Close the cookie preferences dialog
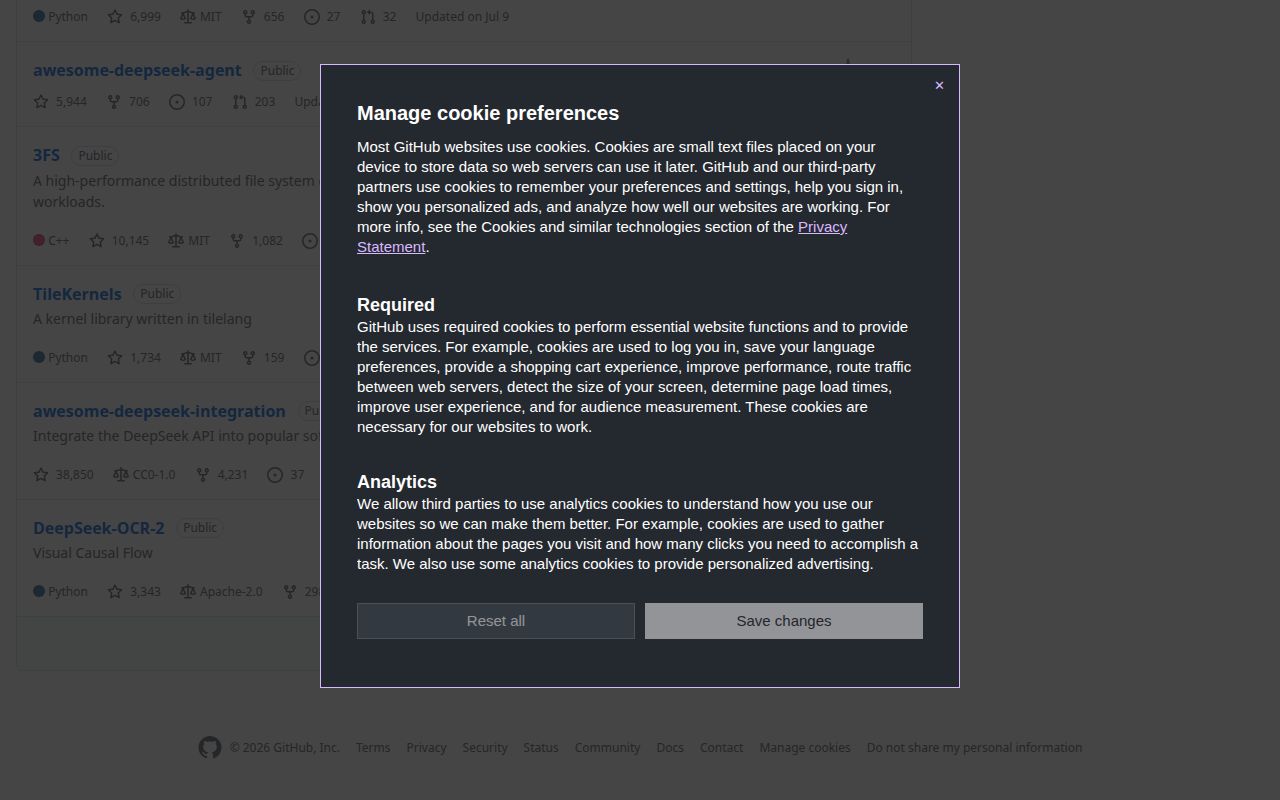This screenshot has width=1280, height=800. point(939,85)
